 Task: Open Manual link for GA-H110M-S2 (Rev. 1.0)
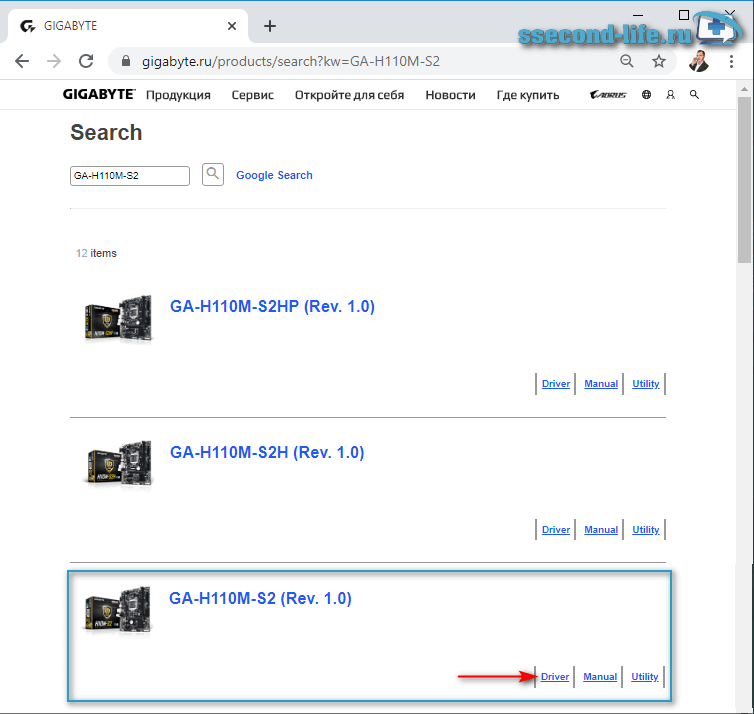click(x=600, y=676)
